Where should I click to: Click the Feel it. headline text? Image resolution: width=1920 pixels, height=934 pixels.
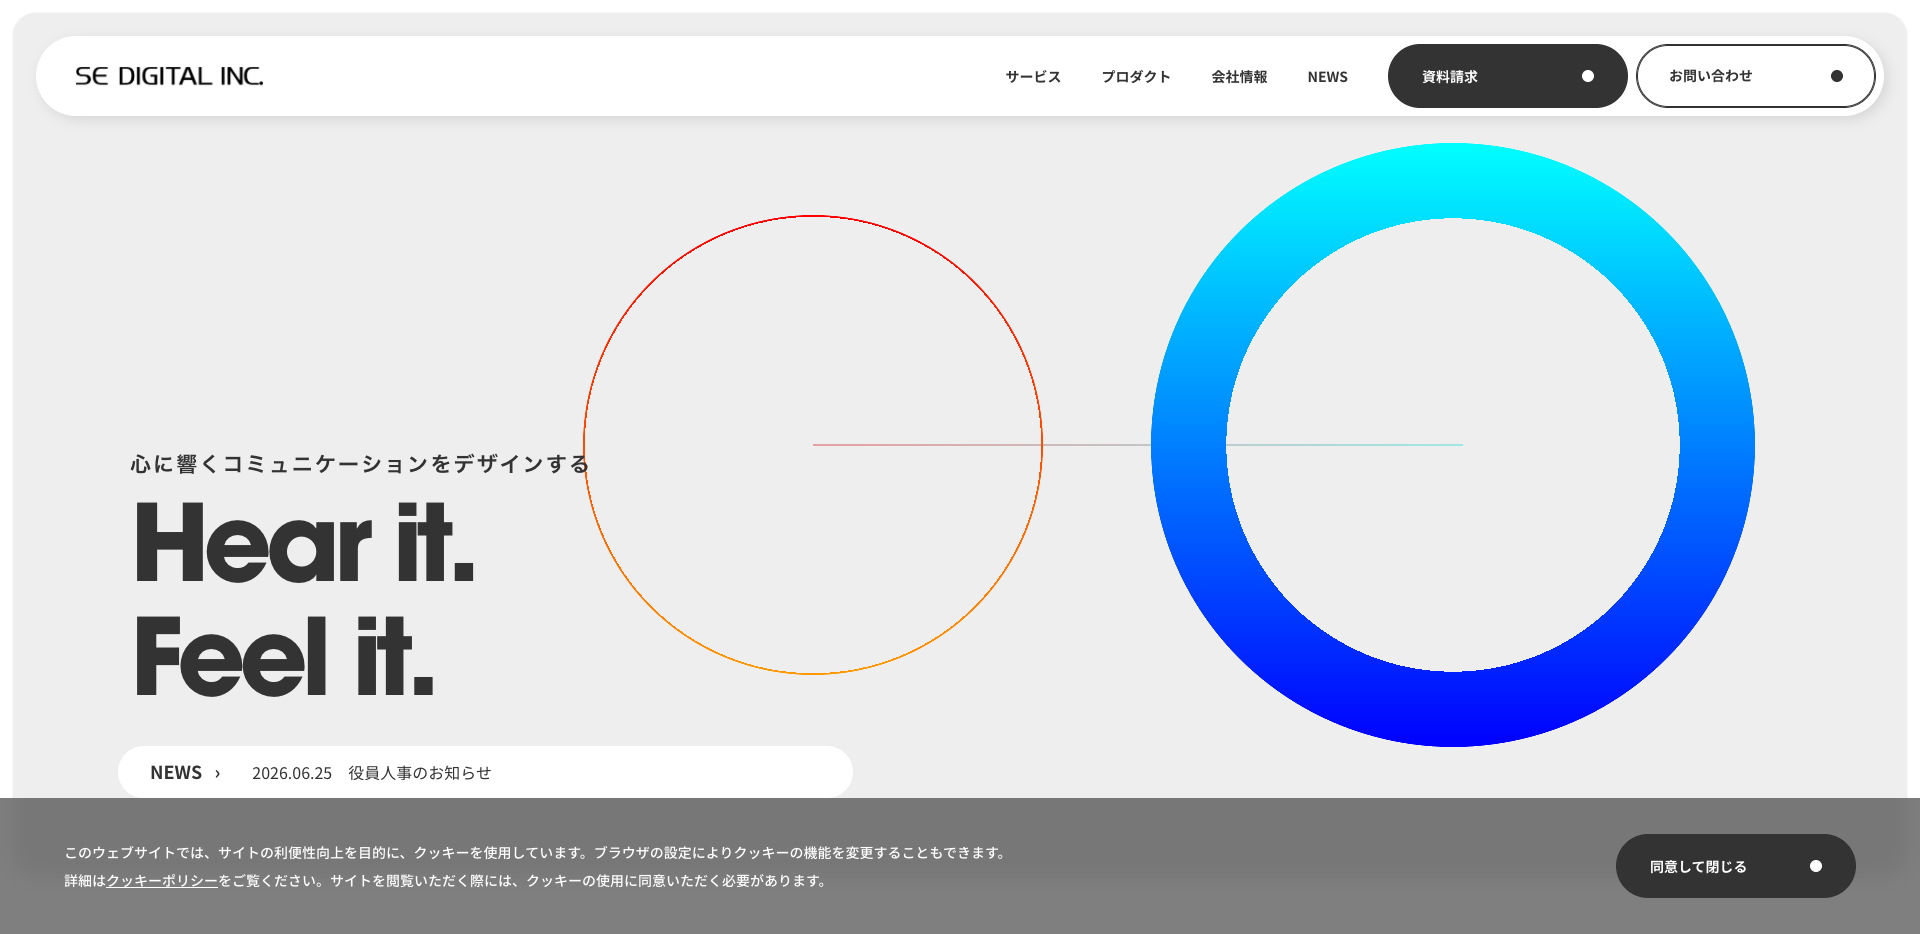pos(284,655)
